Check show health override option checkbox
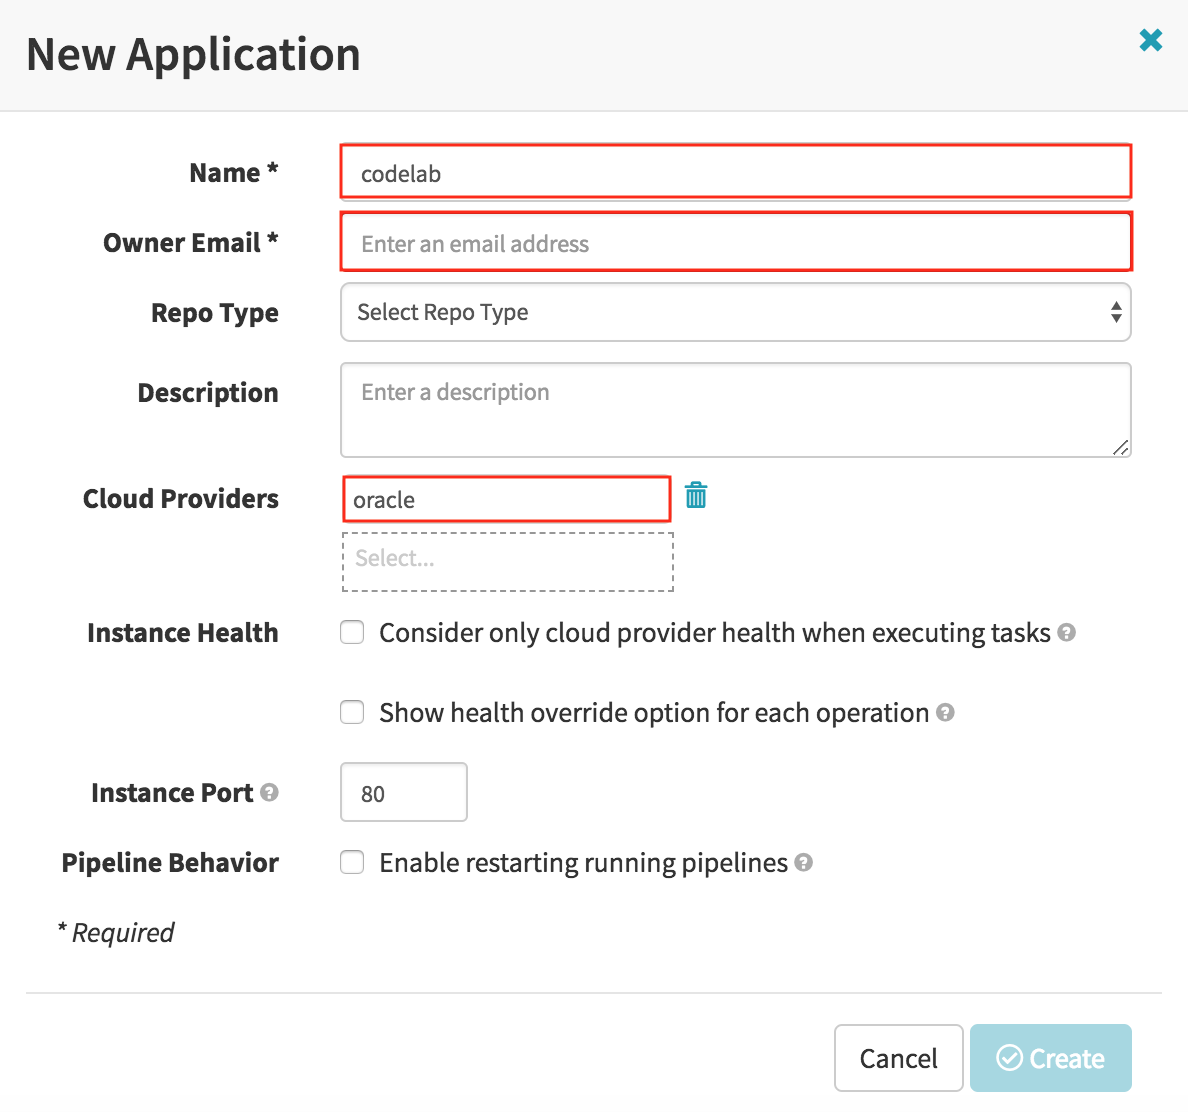1188x1112 pixels. pos(352,713)
